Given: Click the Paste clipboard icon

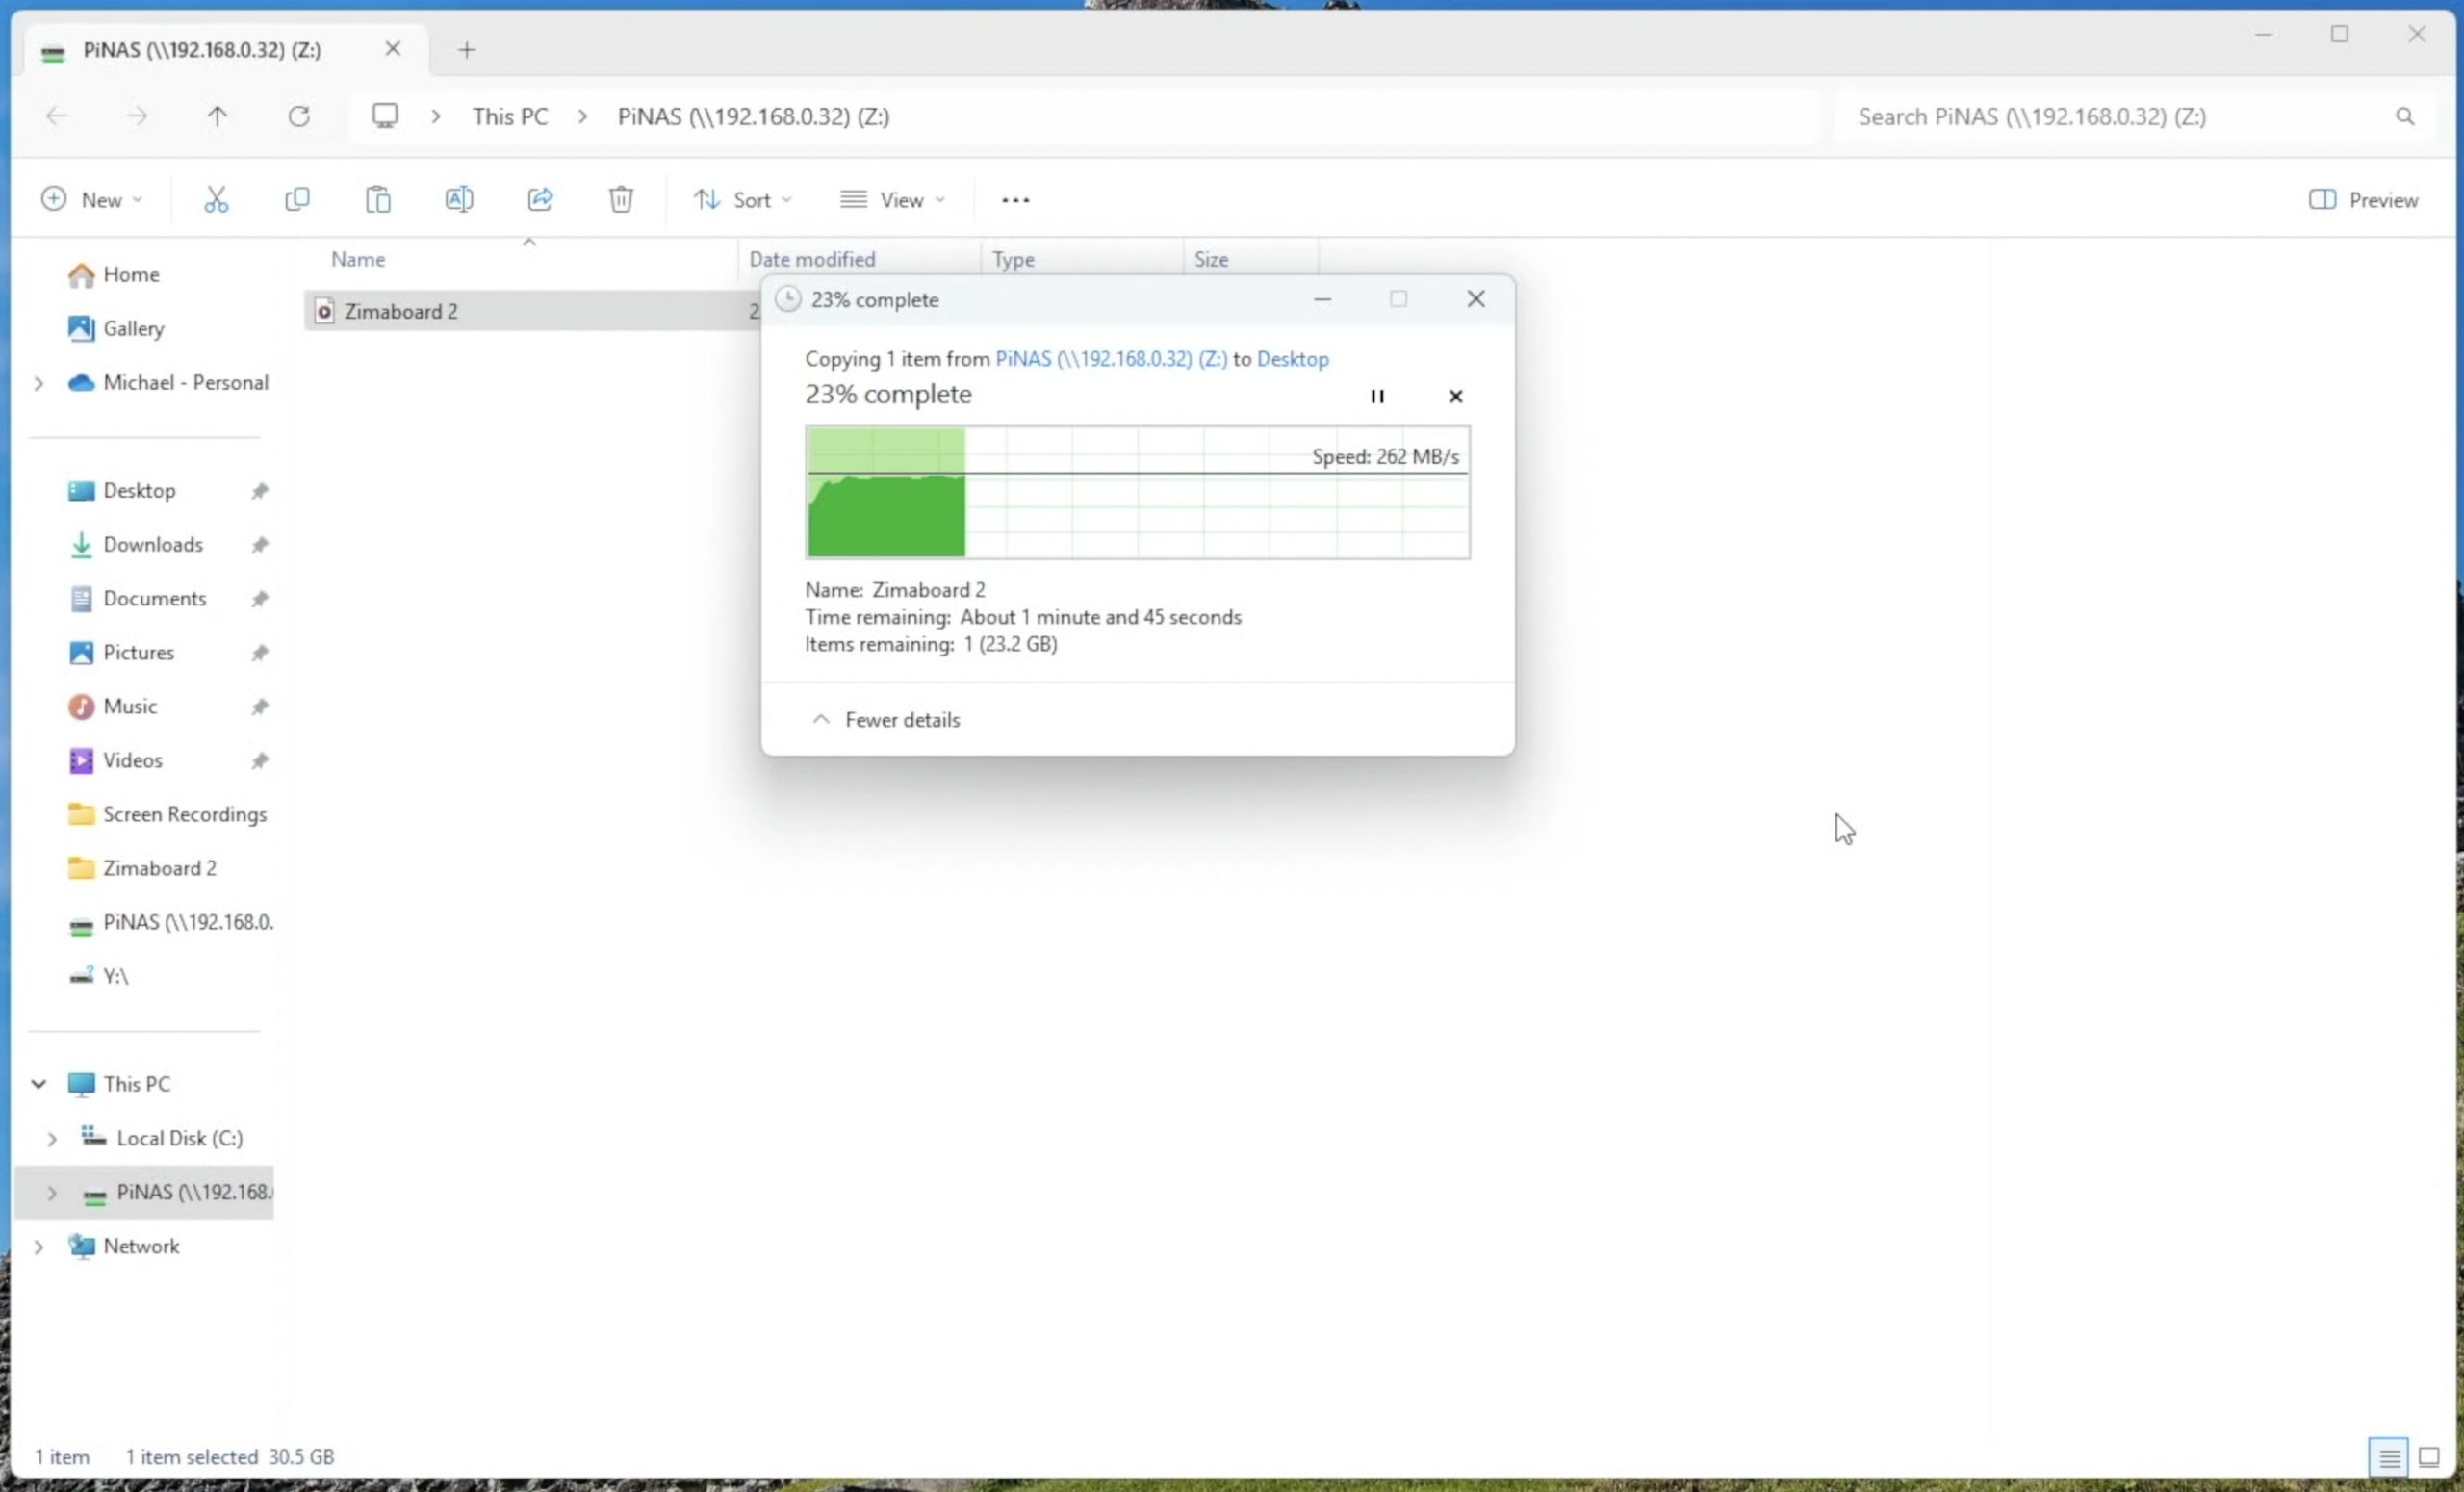Looking at the screenshot, I should tap(378, 200).
